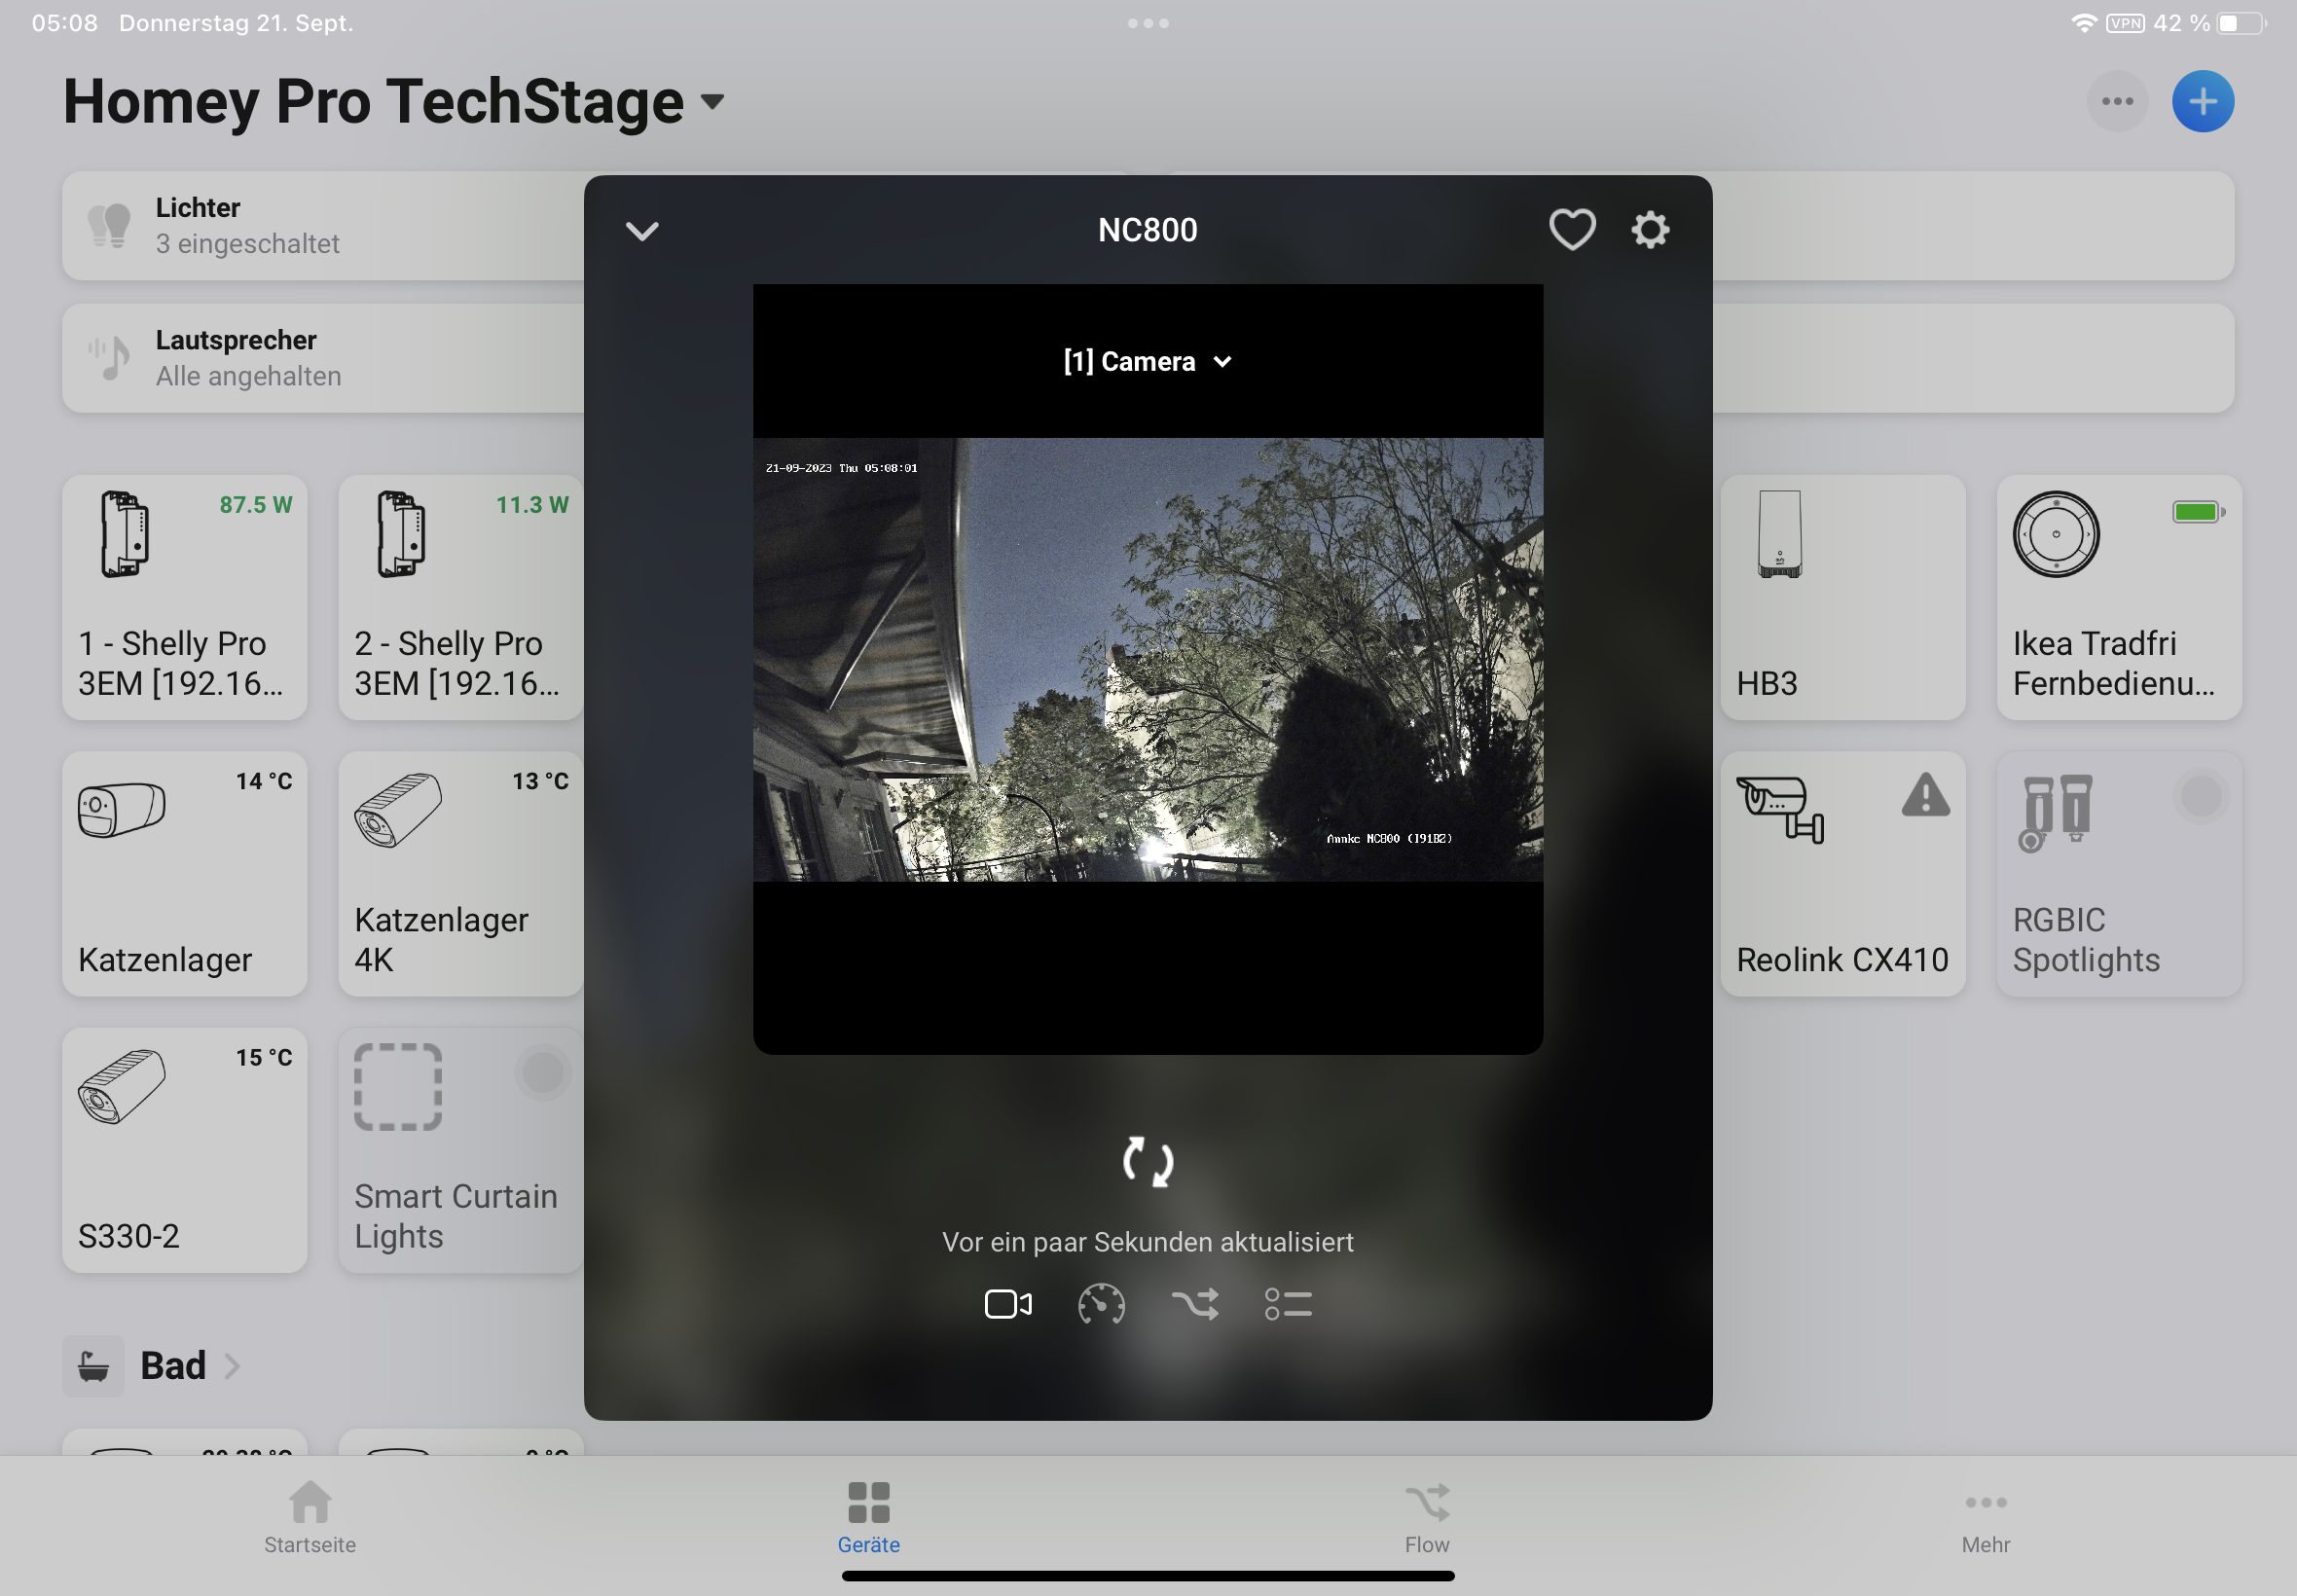Select the camera view icon
Viewport: 2297px width, 1596px height.
(x=1007, y=1304)
